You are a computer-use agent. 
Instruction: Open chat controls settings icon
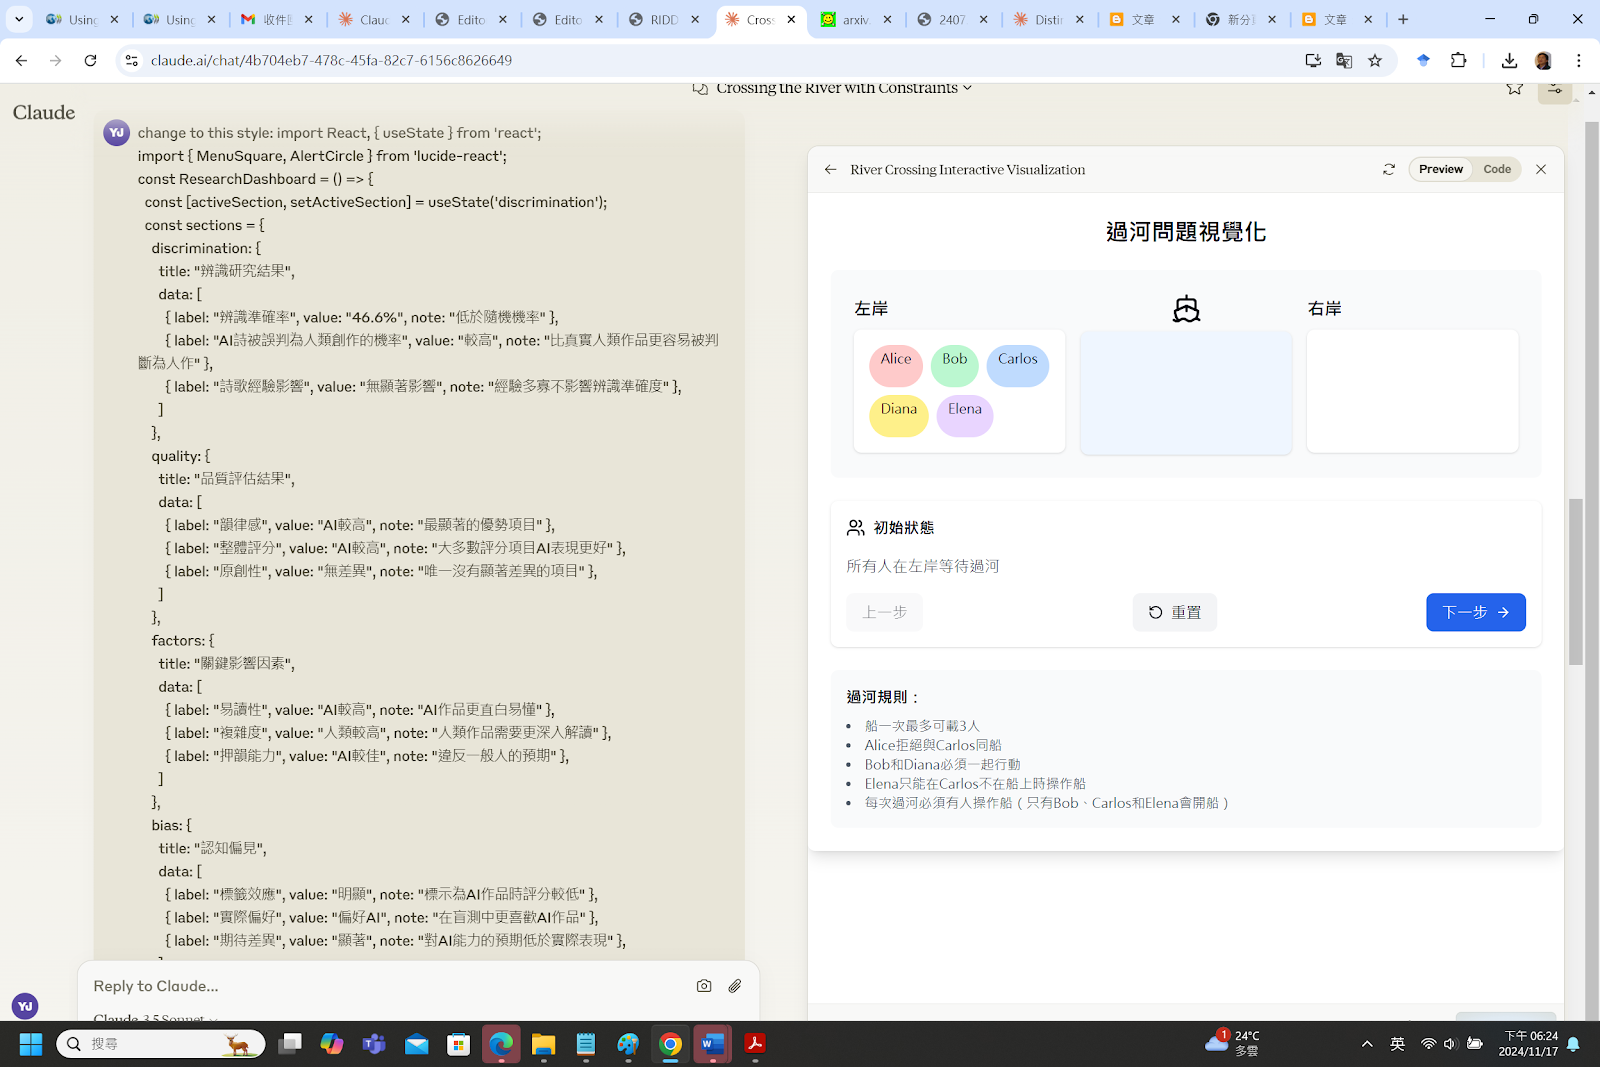pyautogui.click(x=1555, y=89)
